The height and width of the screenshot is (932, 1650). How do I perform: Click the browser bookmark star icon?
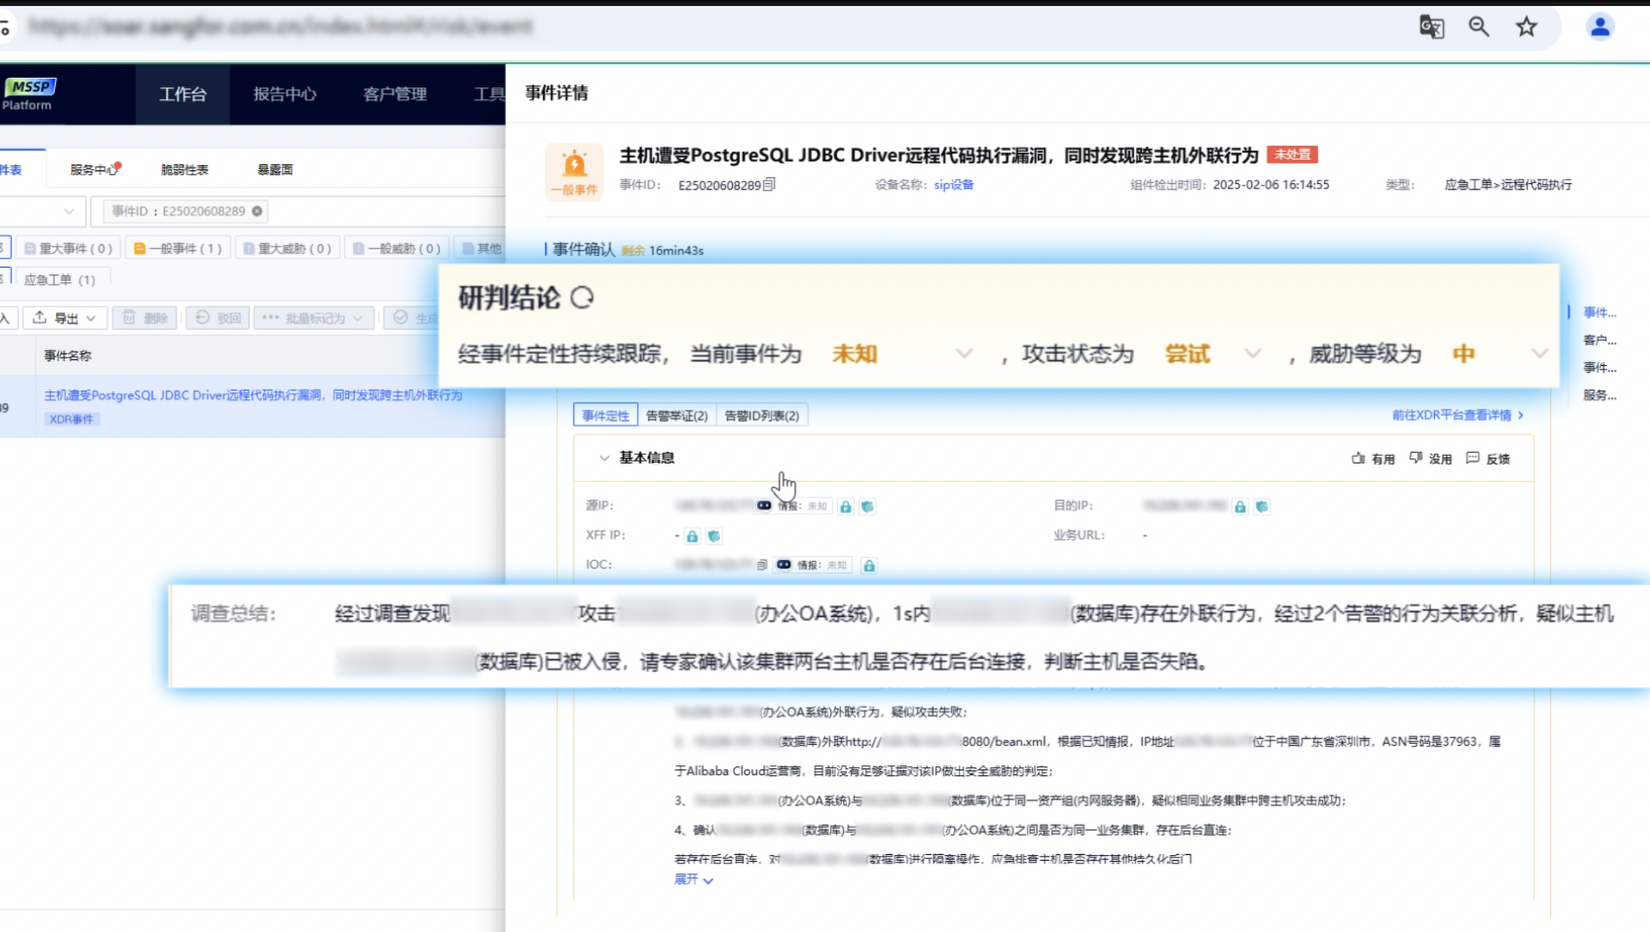pos(1527,27)
